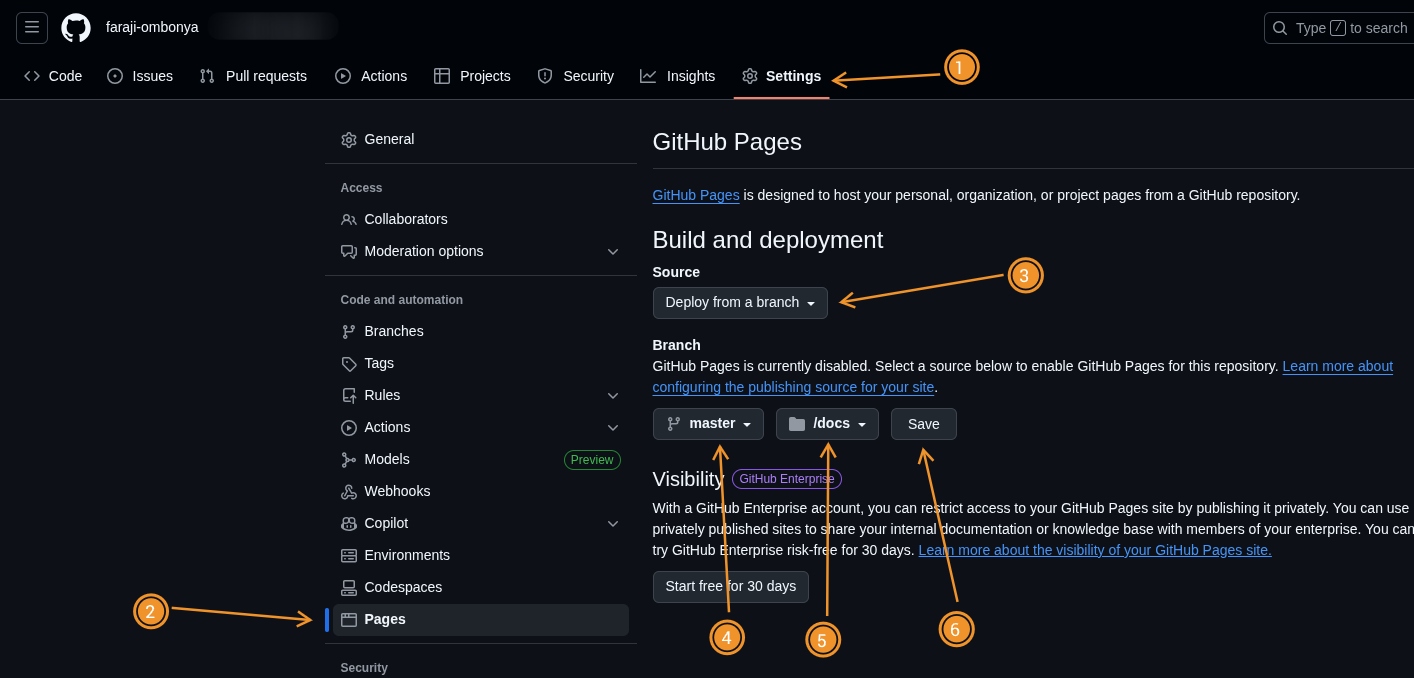The height and width of the screenshot is (678, 1414).
Task: Open the Deploy from a branch dropdown
Action: [x=740, y=303]
